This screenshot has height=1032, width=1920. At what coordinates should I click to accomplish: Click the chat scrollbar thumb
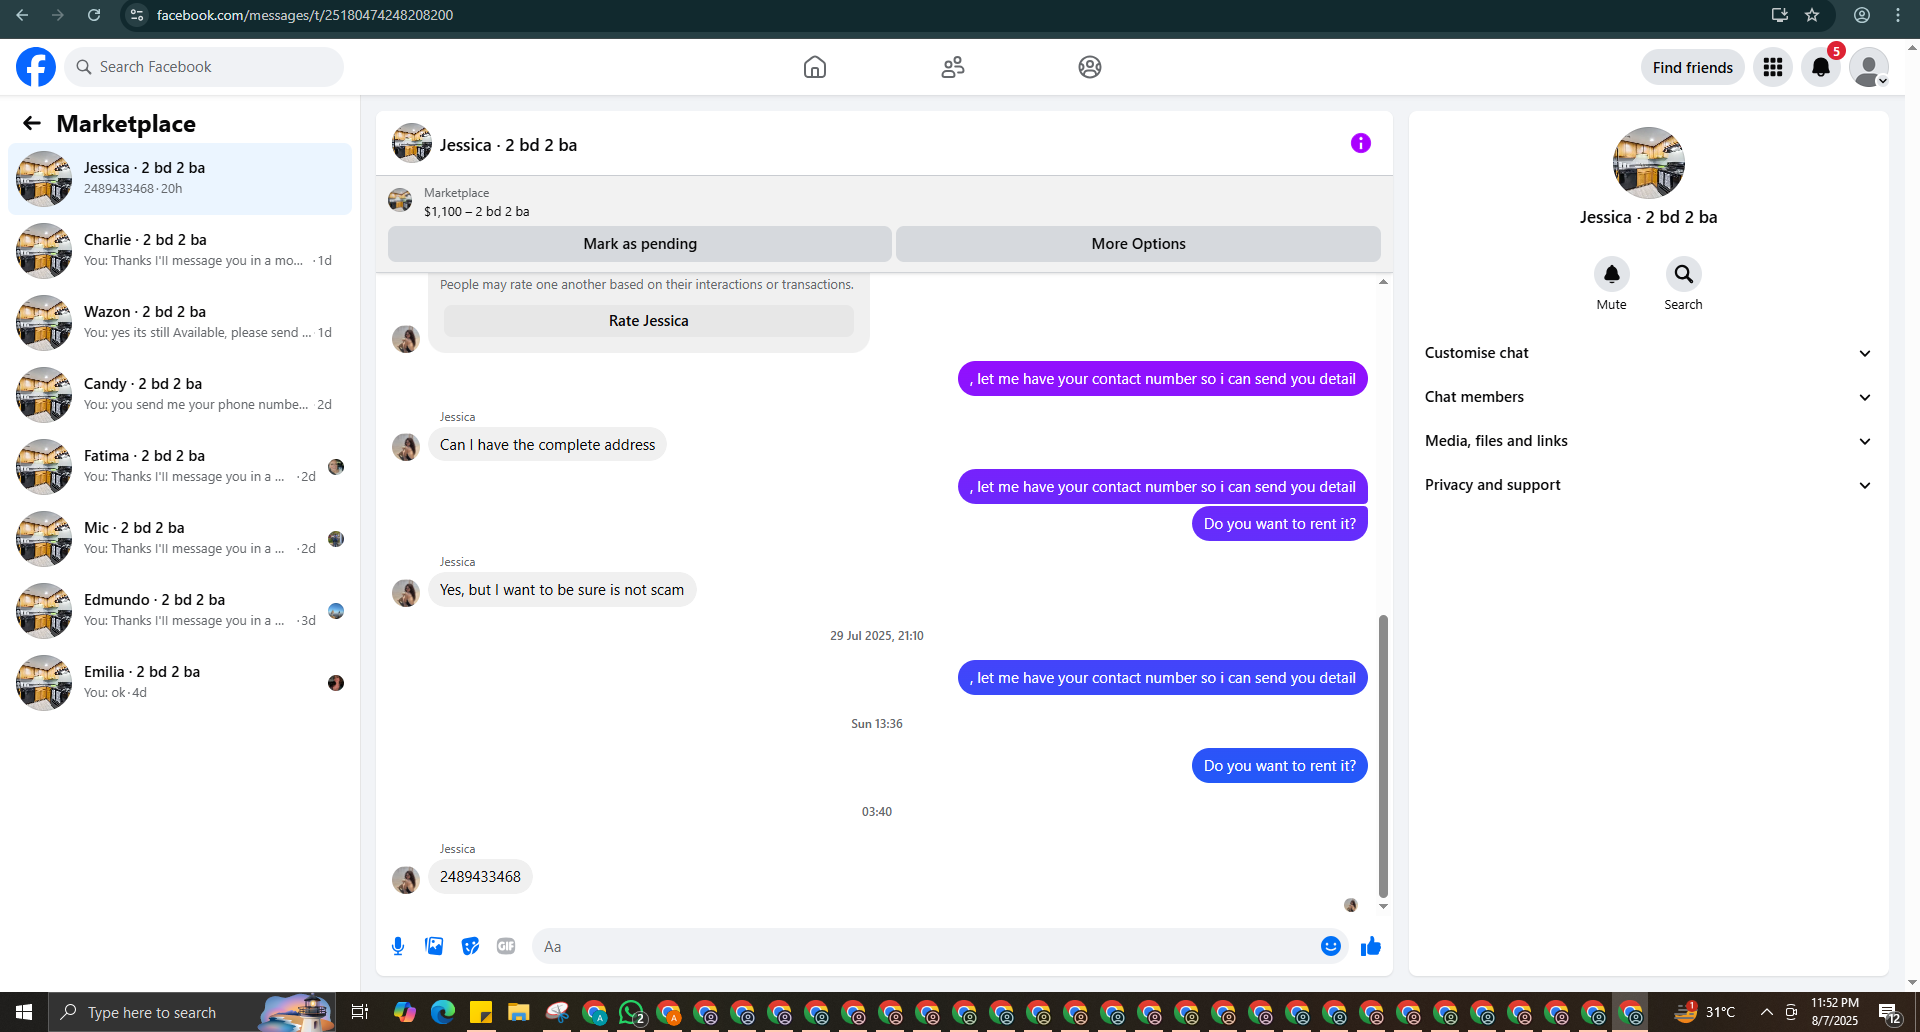click(1383, 756)
